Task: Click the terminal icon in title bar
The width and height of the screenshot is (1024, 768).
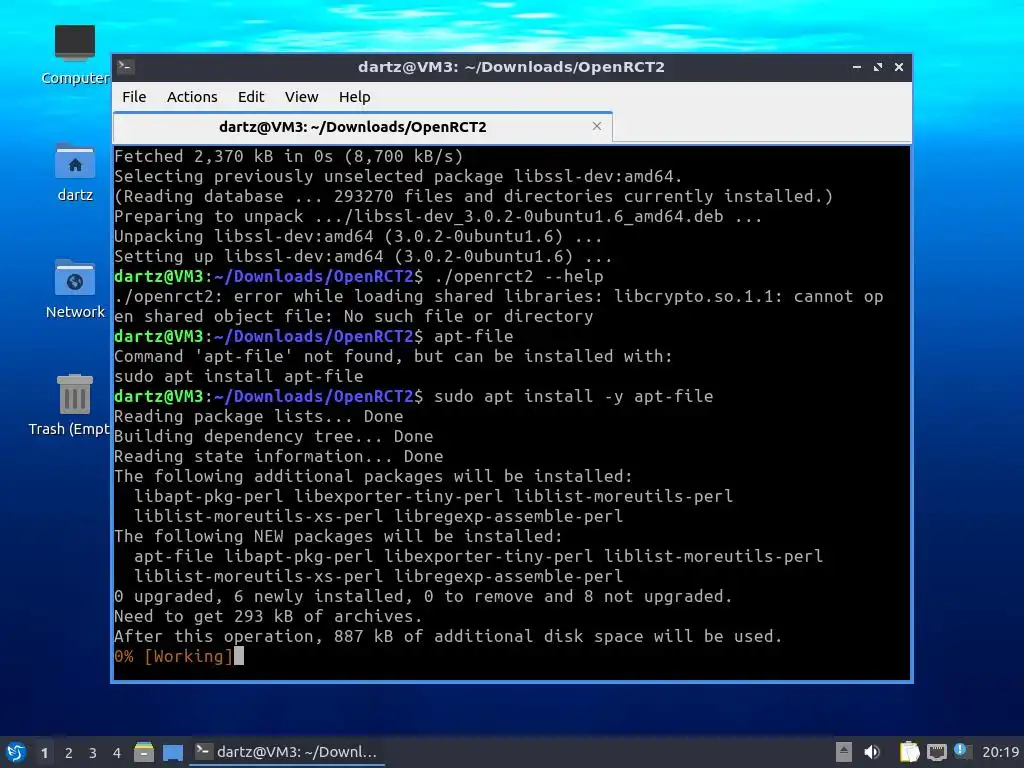Action: pos(127,67)
